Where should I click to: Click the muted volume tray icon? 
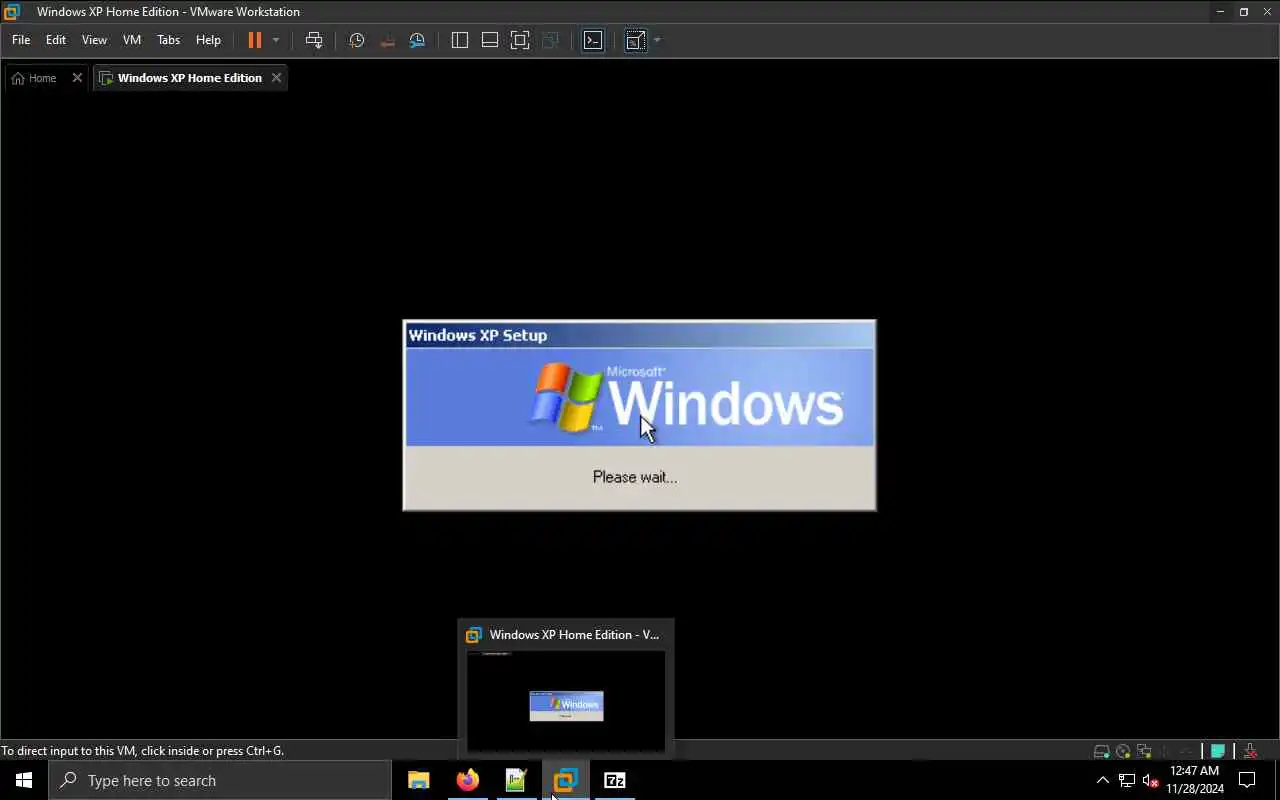[x=1150, y=780]
